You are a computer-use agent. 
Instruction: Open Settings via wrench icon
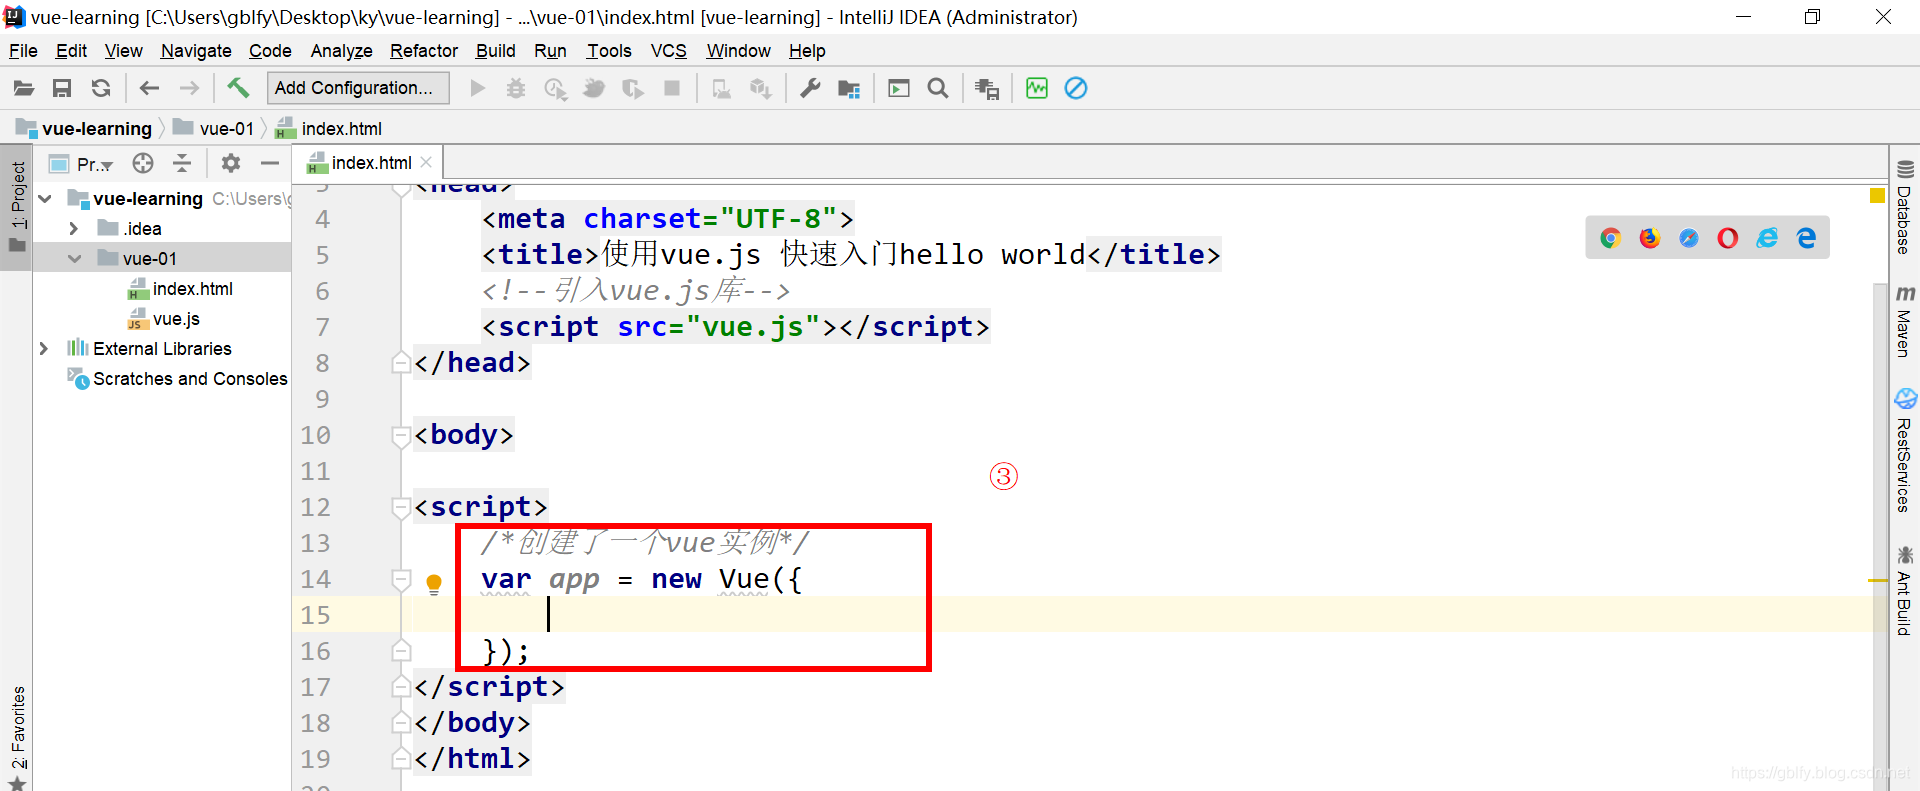[x=810, y=88]
